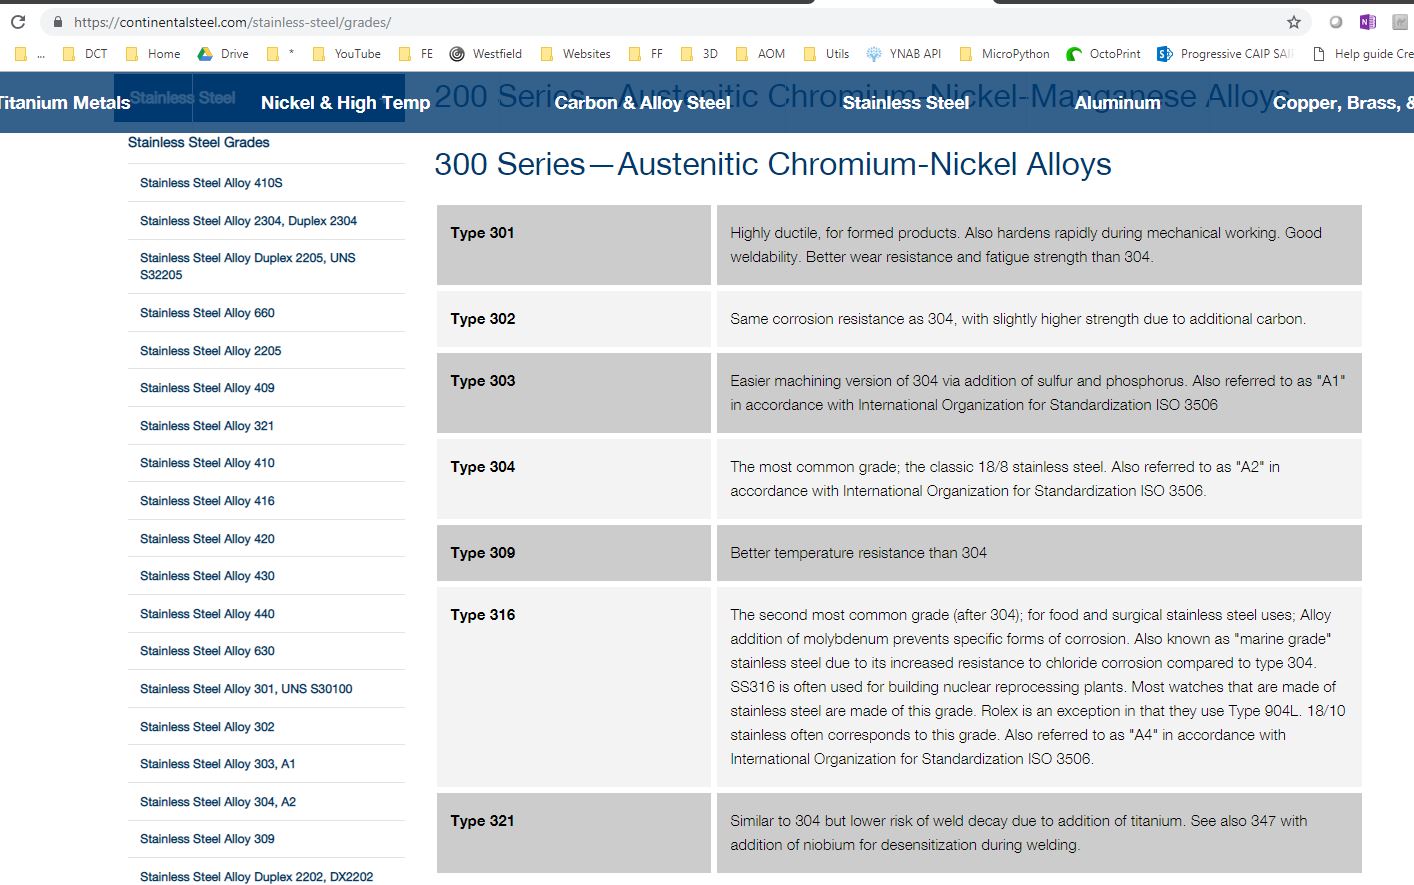Open the OneNote extension icon
Image resolution: width=1414 pixels, height=885 pixels.
1368,22
